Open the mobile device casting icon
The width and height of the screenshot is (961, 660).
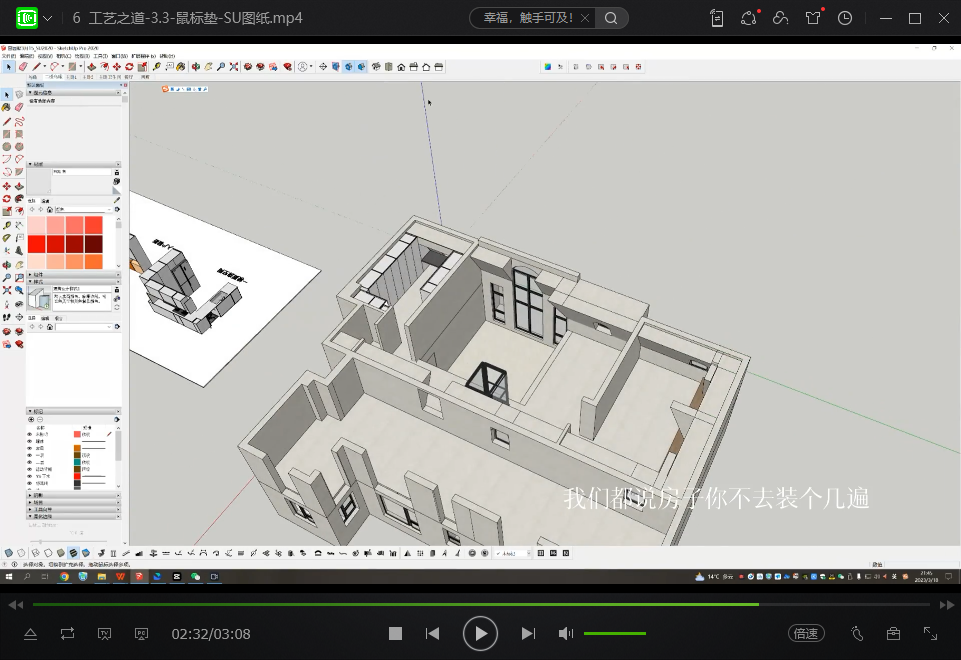pos(717,18)
